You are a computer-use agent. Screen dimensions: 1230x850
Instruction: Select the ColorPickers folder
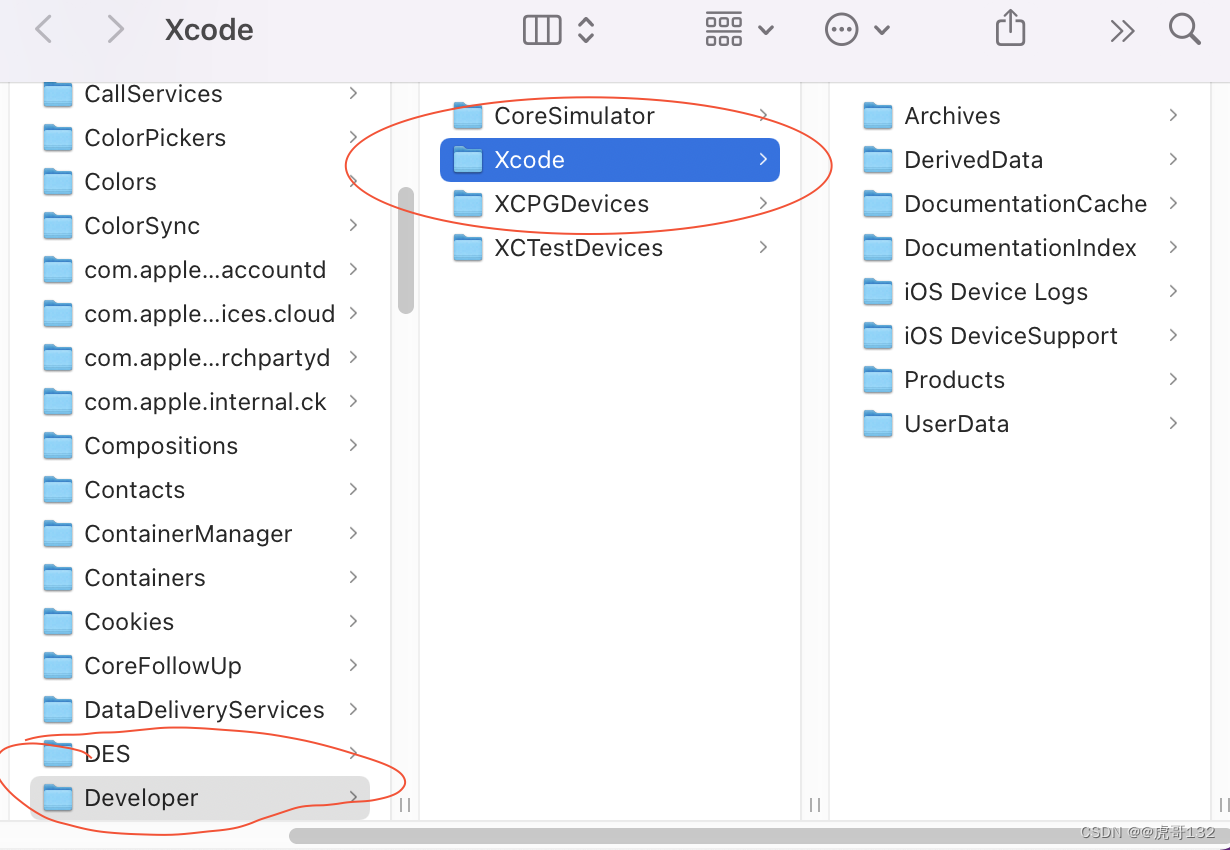(x=200, y=138)
